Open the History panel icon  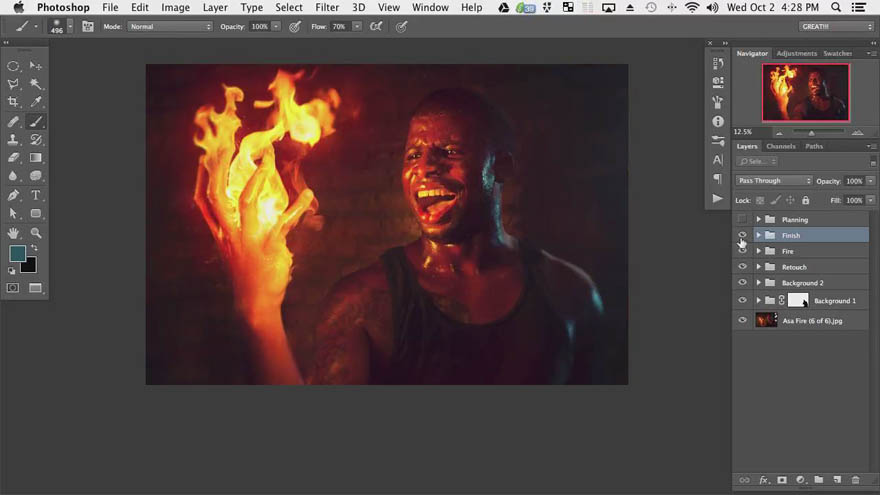click(x=718, y=63)
